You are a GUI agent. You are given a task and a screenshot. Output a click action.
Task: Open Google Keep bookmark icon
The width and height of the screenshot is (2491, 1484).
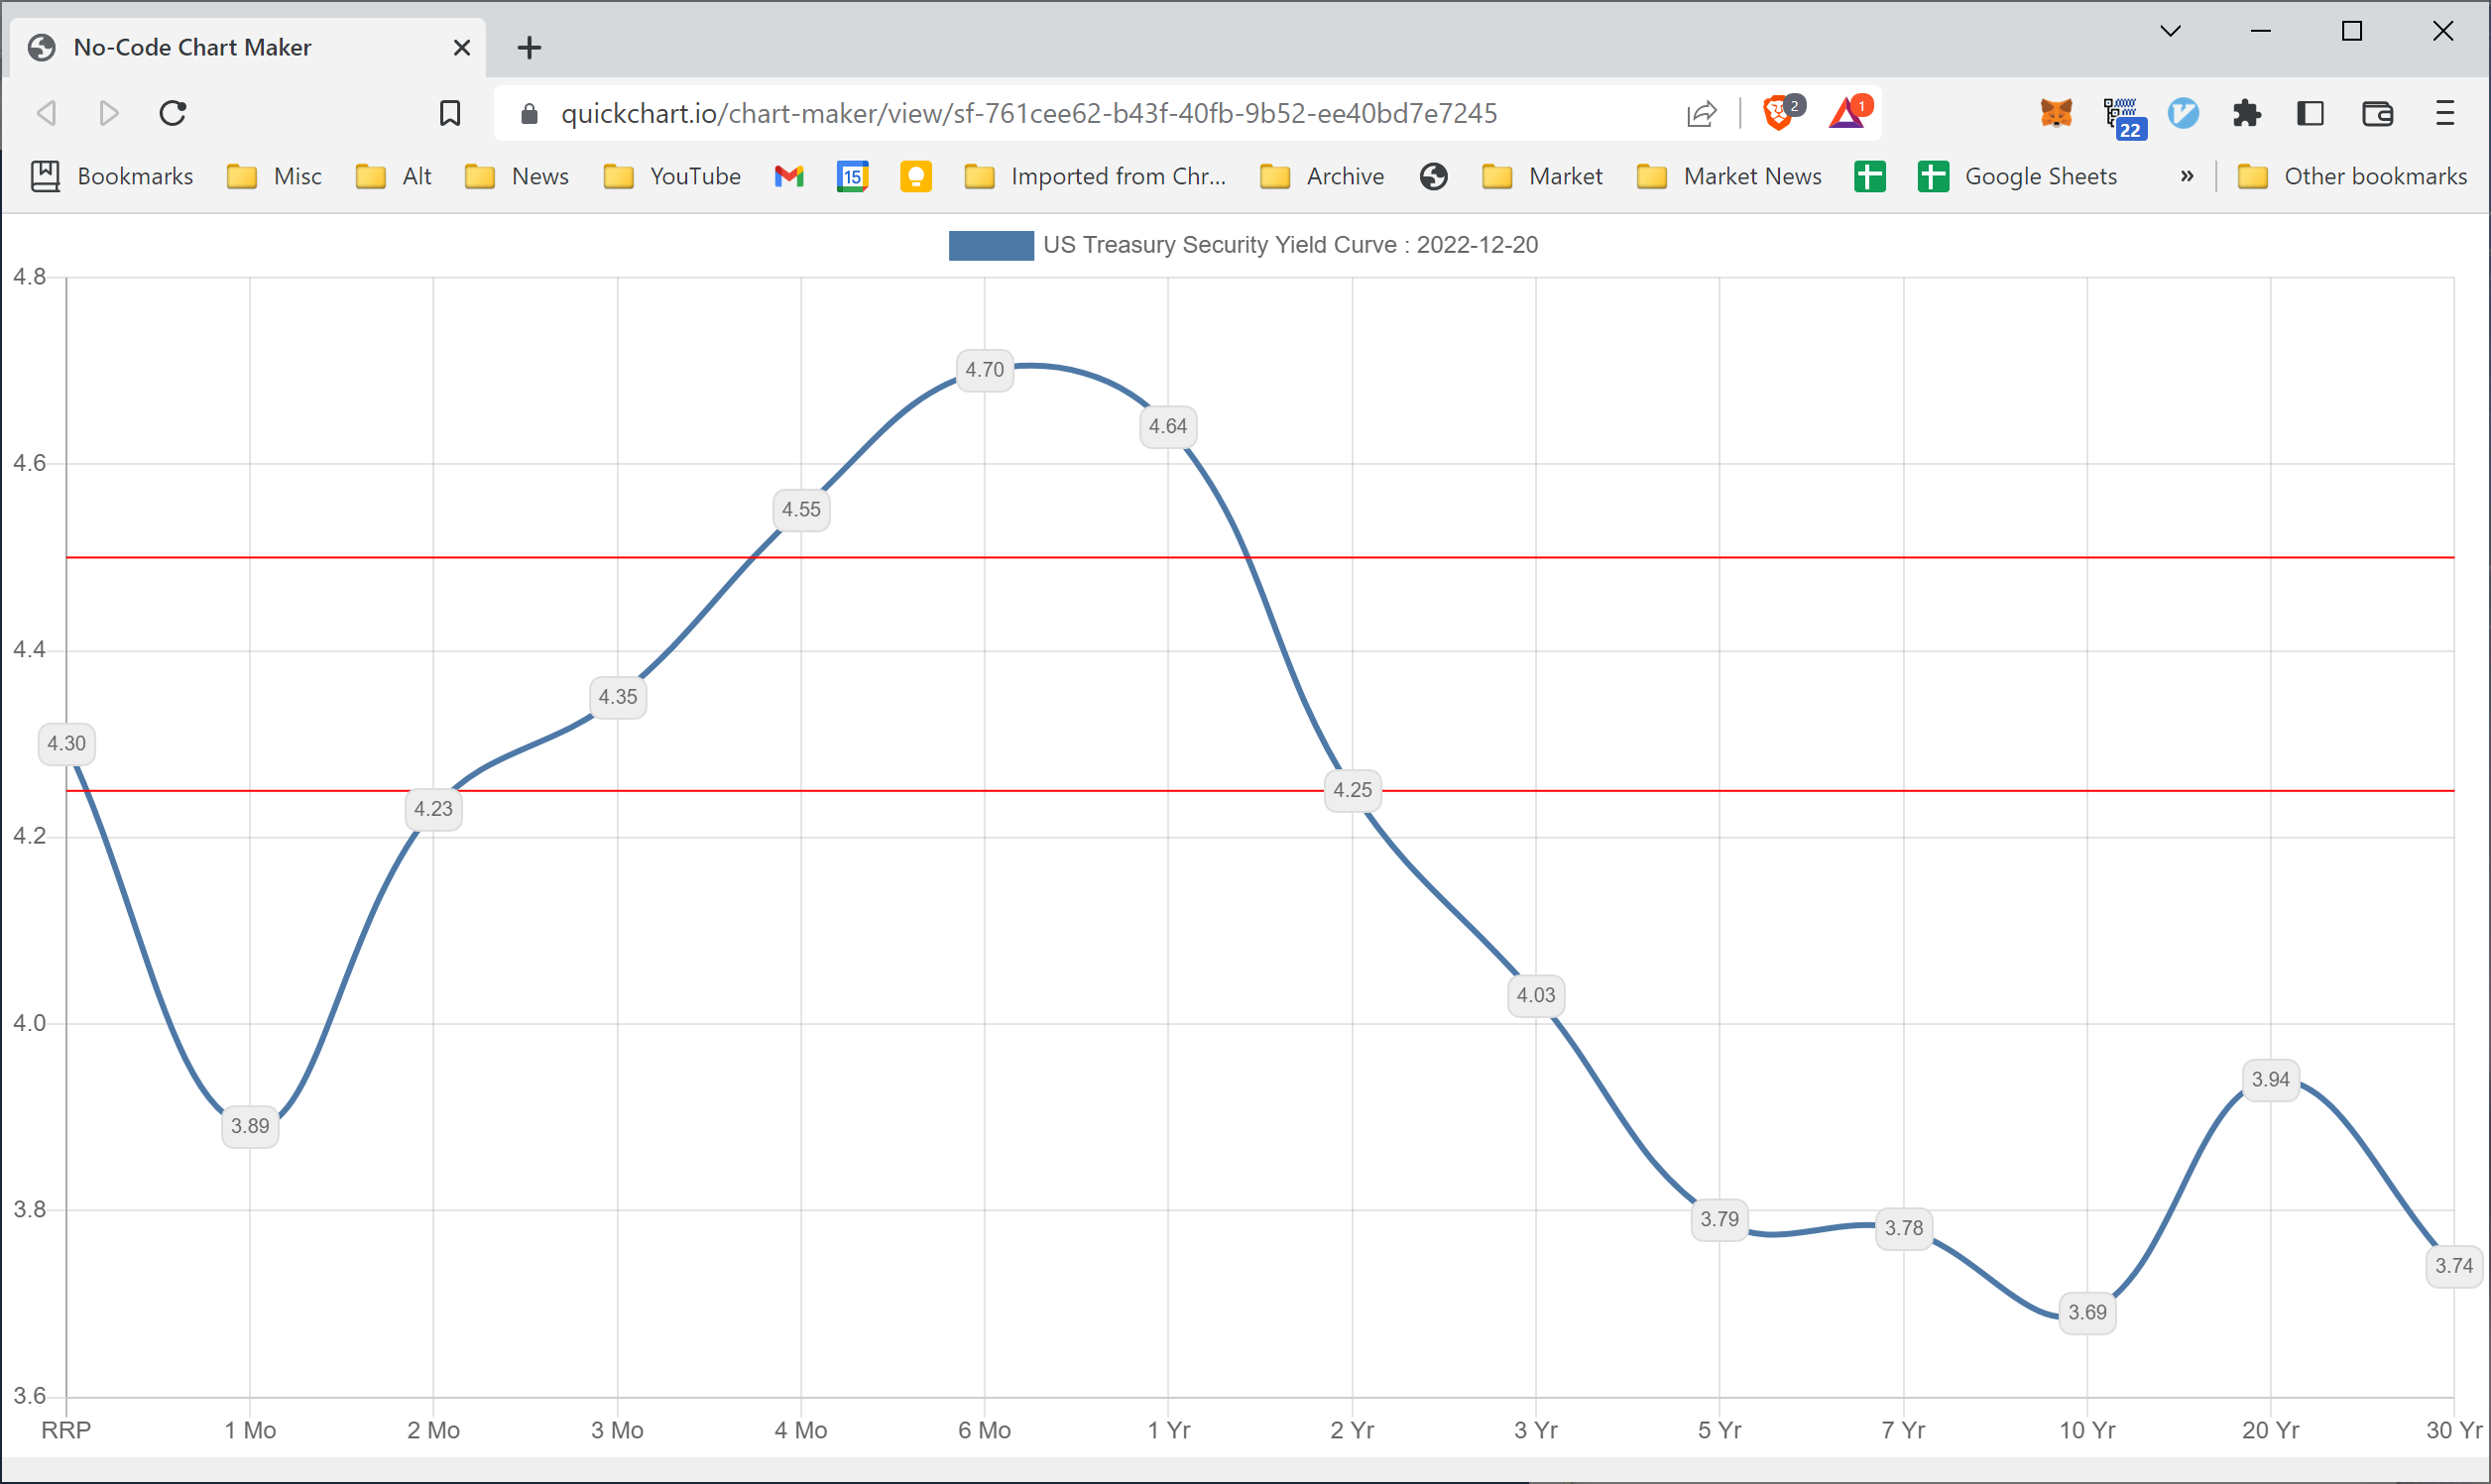916,176
